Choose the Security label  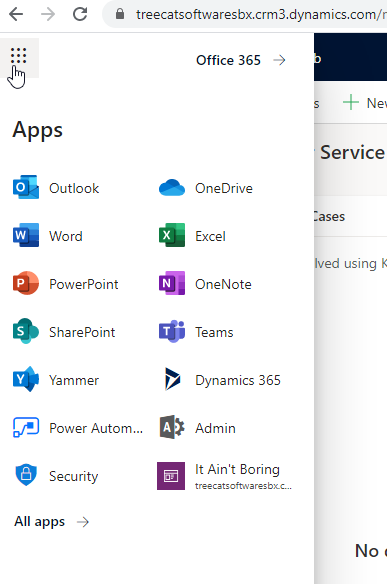[74, 476]
